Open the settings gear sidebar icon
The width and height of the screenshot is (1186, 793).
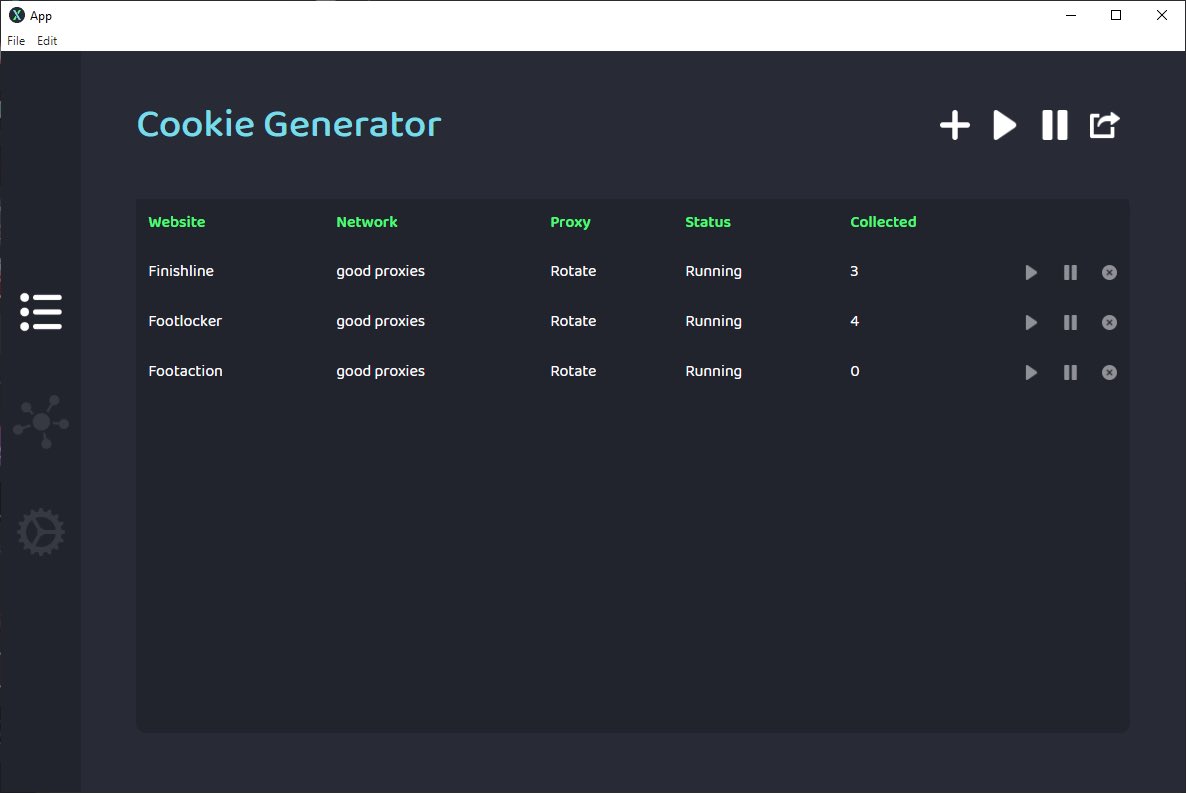pos(41,532)
